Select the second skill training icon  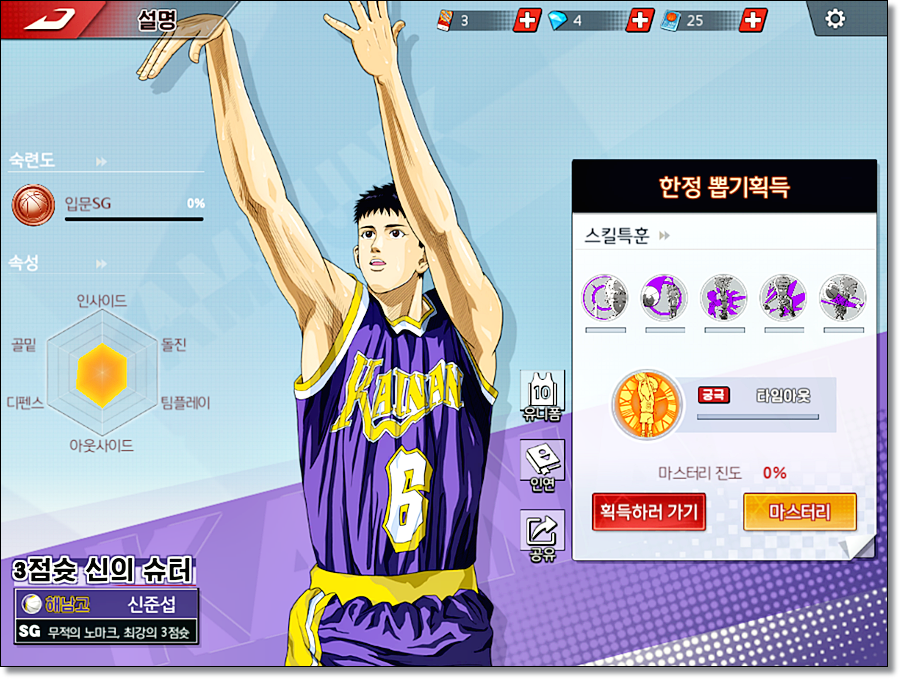coord(664,297)
